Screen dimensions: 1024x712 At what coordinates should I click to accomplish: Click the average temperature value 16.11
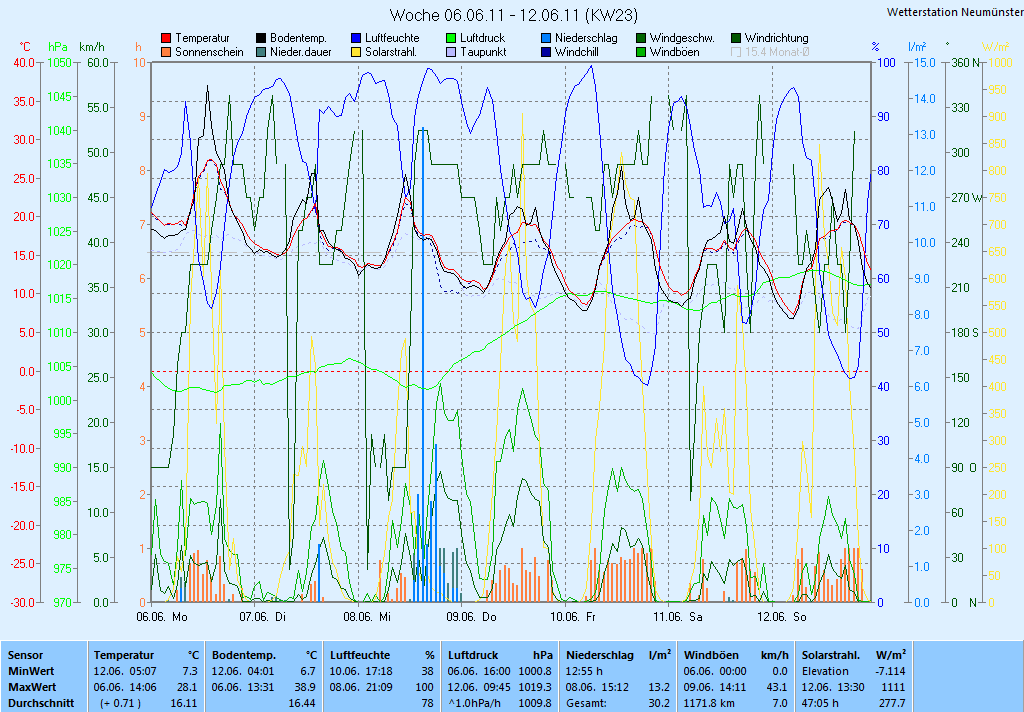pyautogui.click(x=184, y=704)
